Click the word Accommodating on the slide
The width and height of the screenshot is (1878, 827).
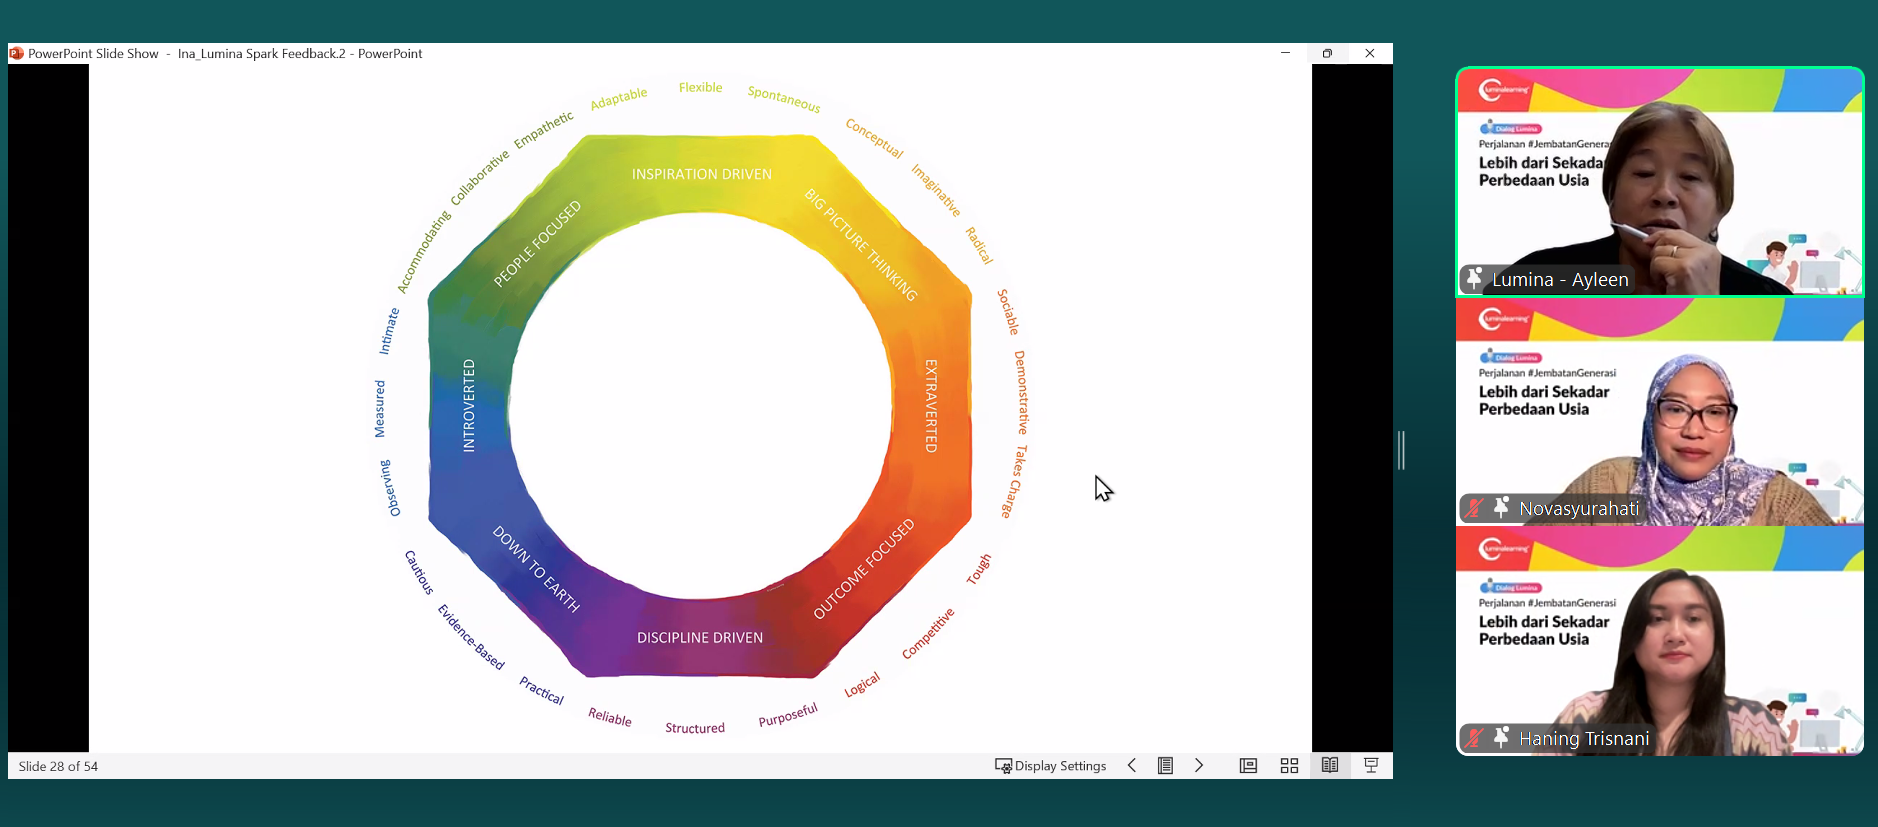click(x=423, y=252)
